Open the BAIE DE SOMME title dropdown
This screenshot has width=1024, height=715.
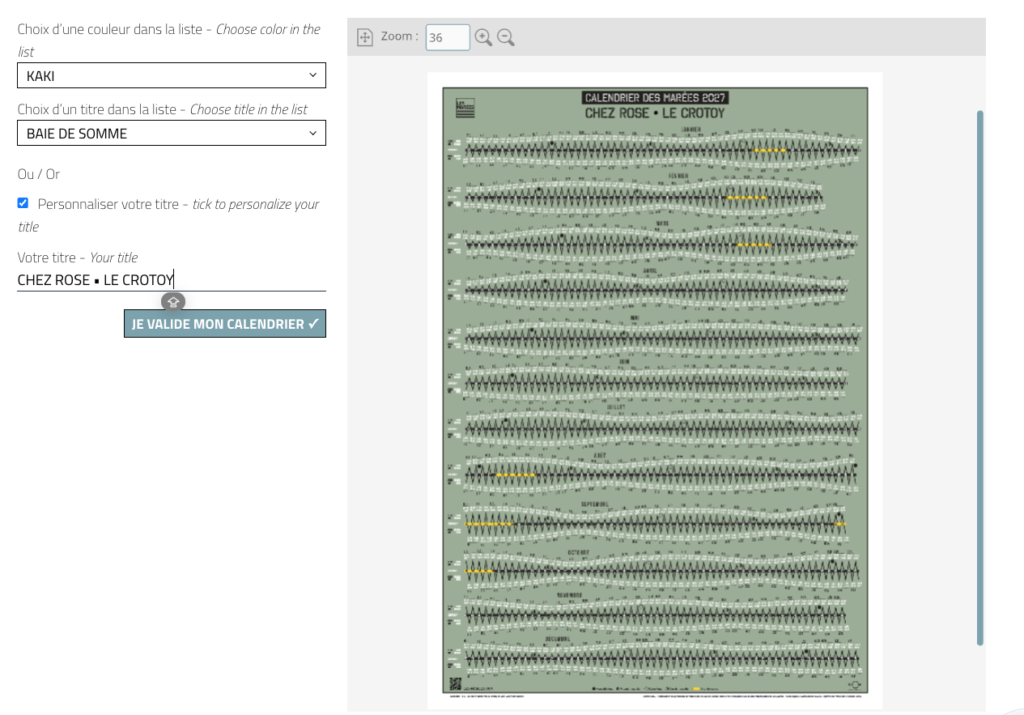pos(171,133)
